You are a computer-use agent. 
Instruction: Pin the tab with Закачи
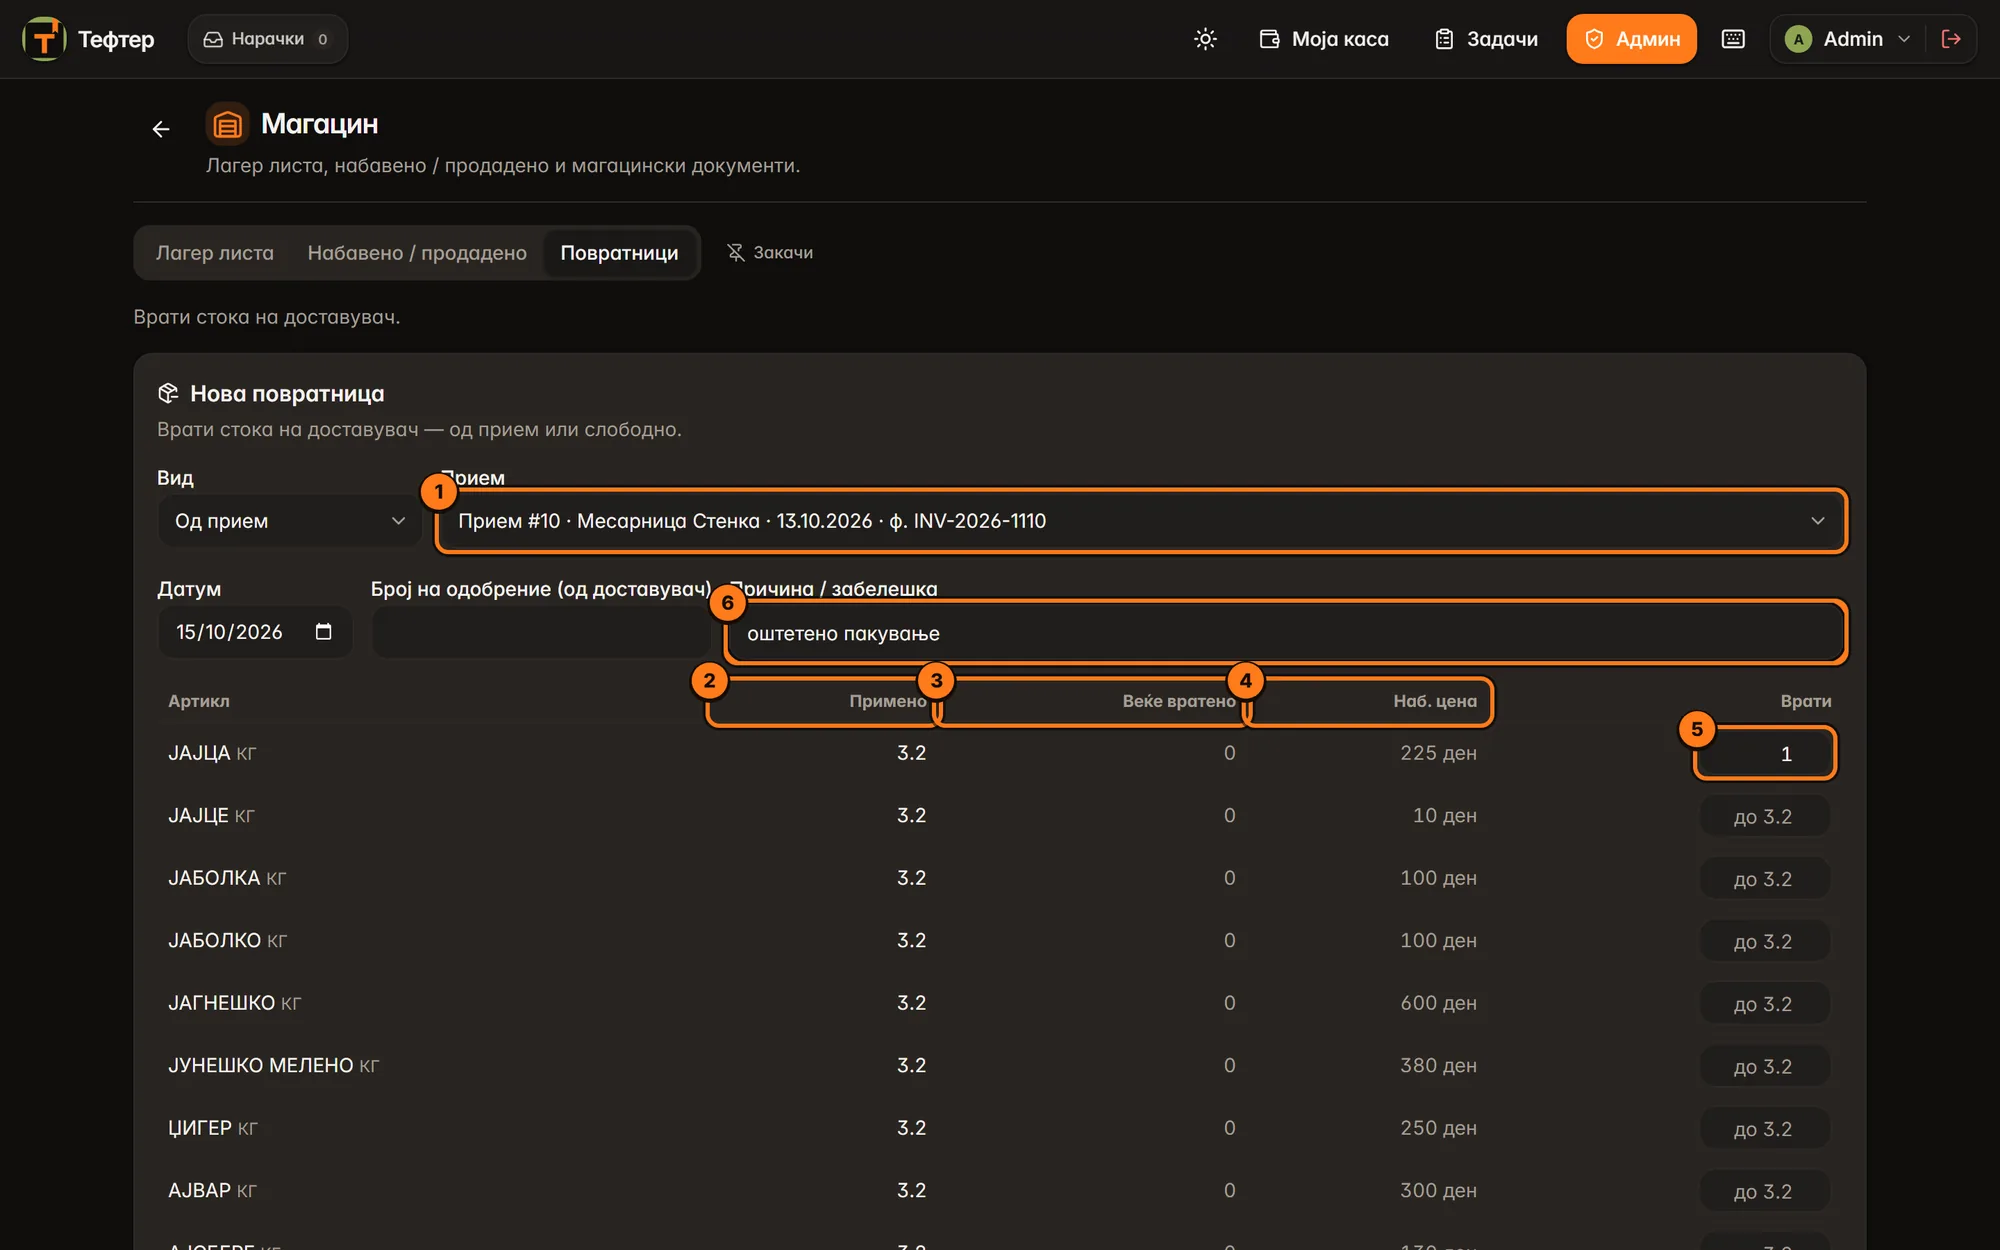point(770,252)
